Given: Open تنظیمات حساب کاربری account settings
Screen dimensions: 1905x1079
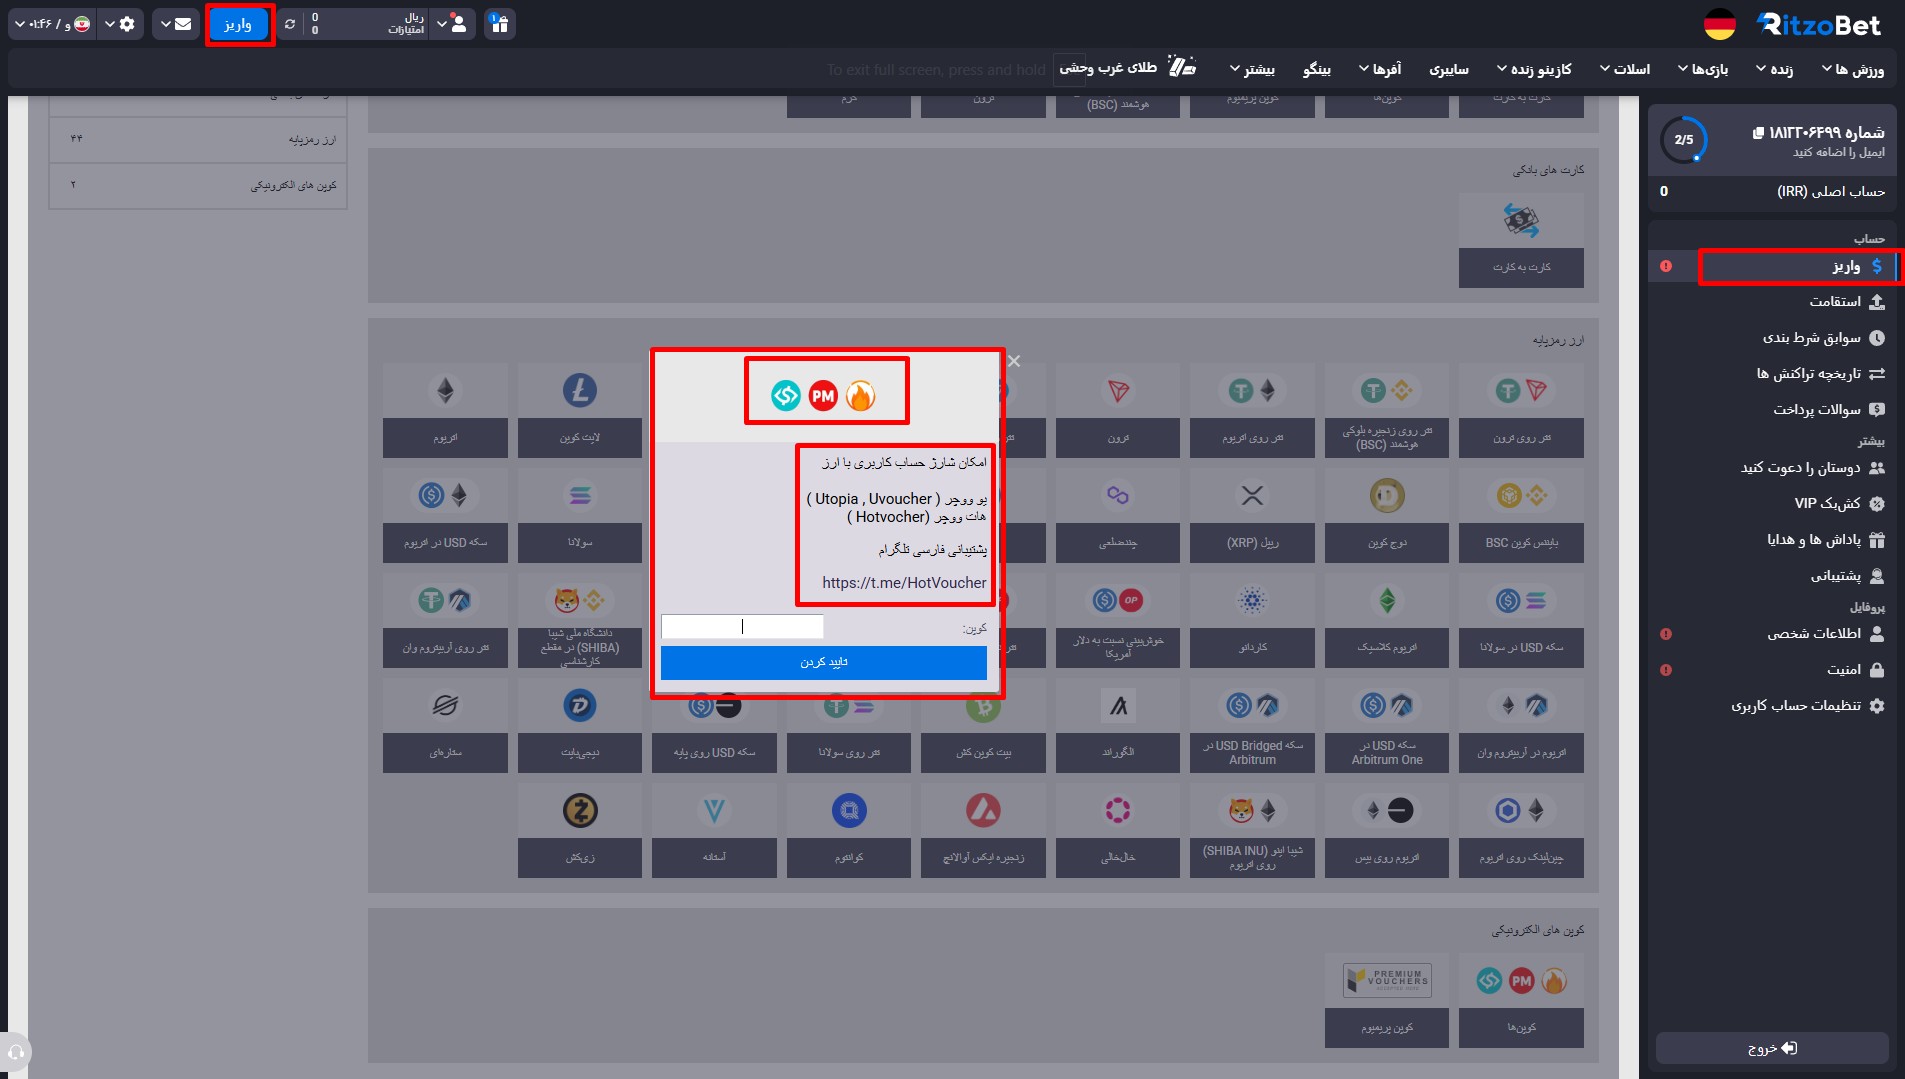Looking at the screenshot, I should click(1773, 706).
